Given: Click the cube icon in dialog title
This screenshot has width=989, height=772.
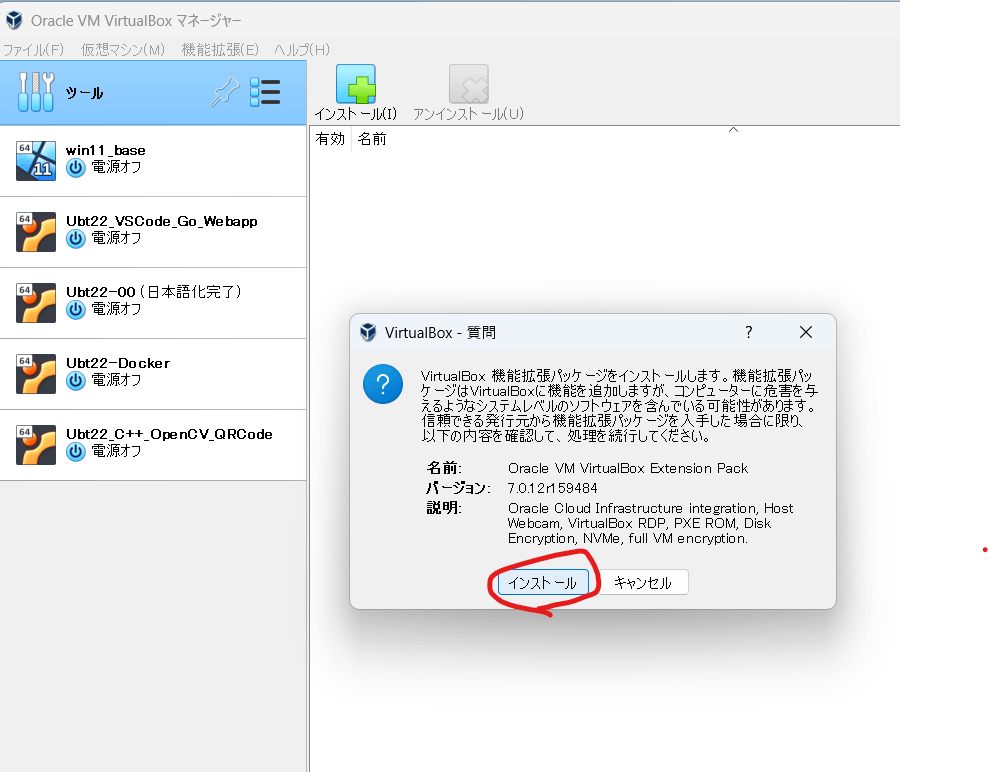Looking at the screenshot, I should tap(368, 332).
